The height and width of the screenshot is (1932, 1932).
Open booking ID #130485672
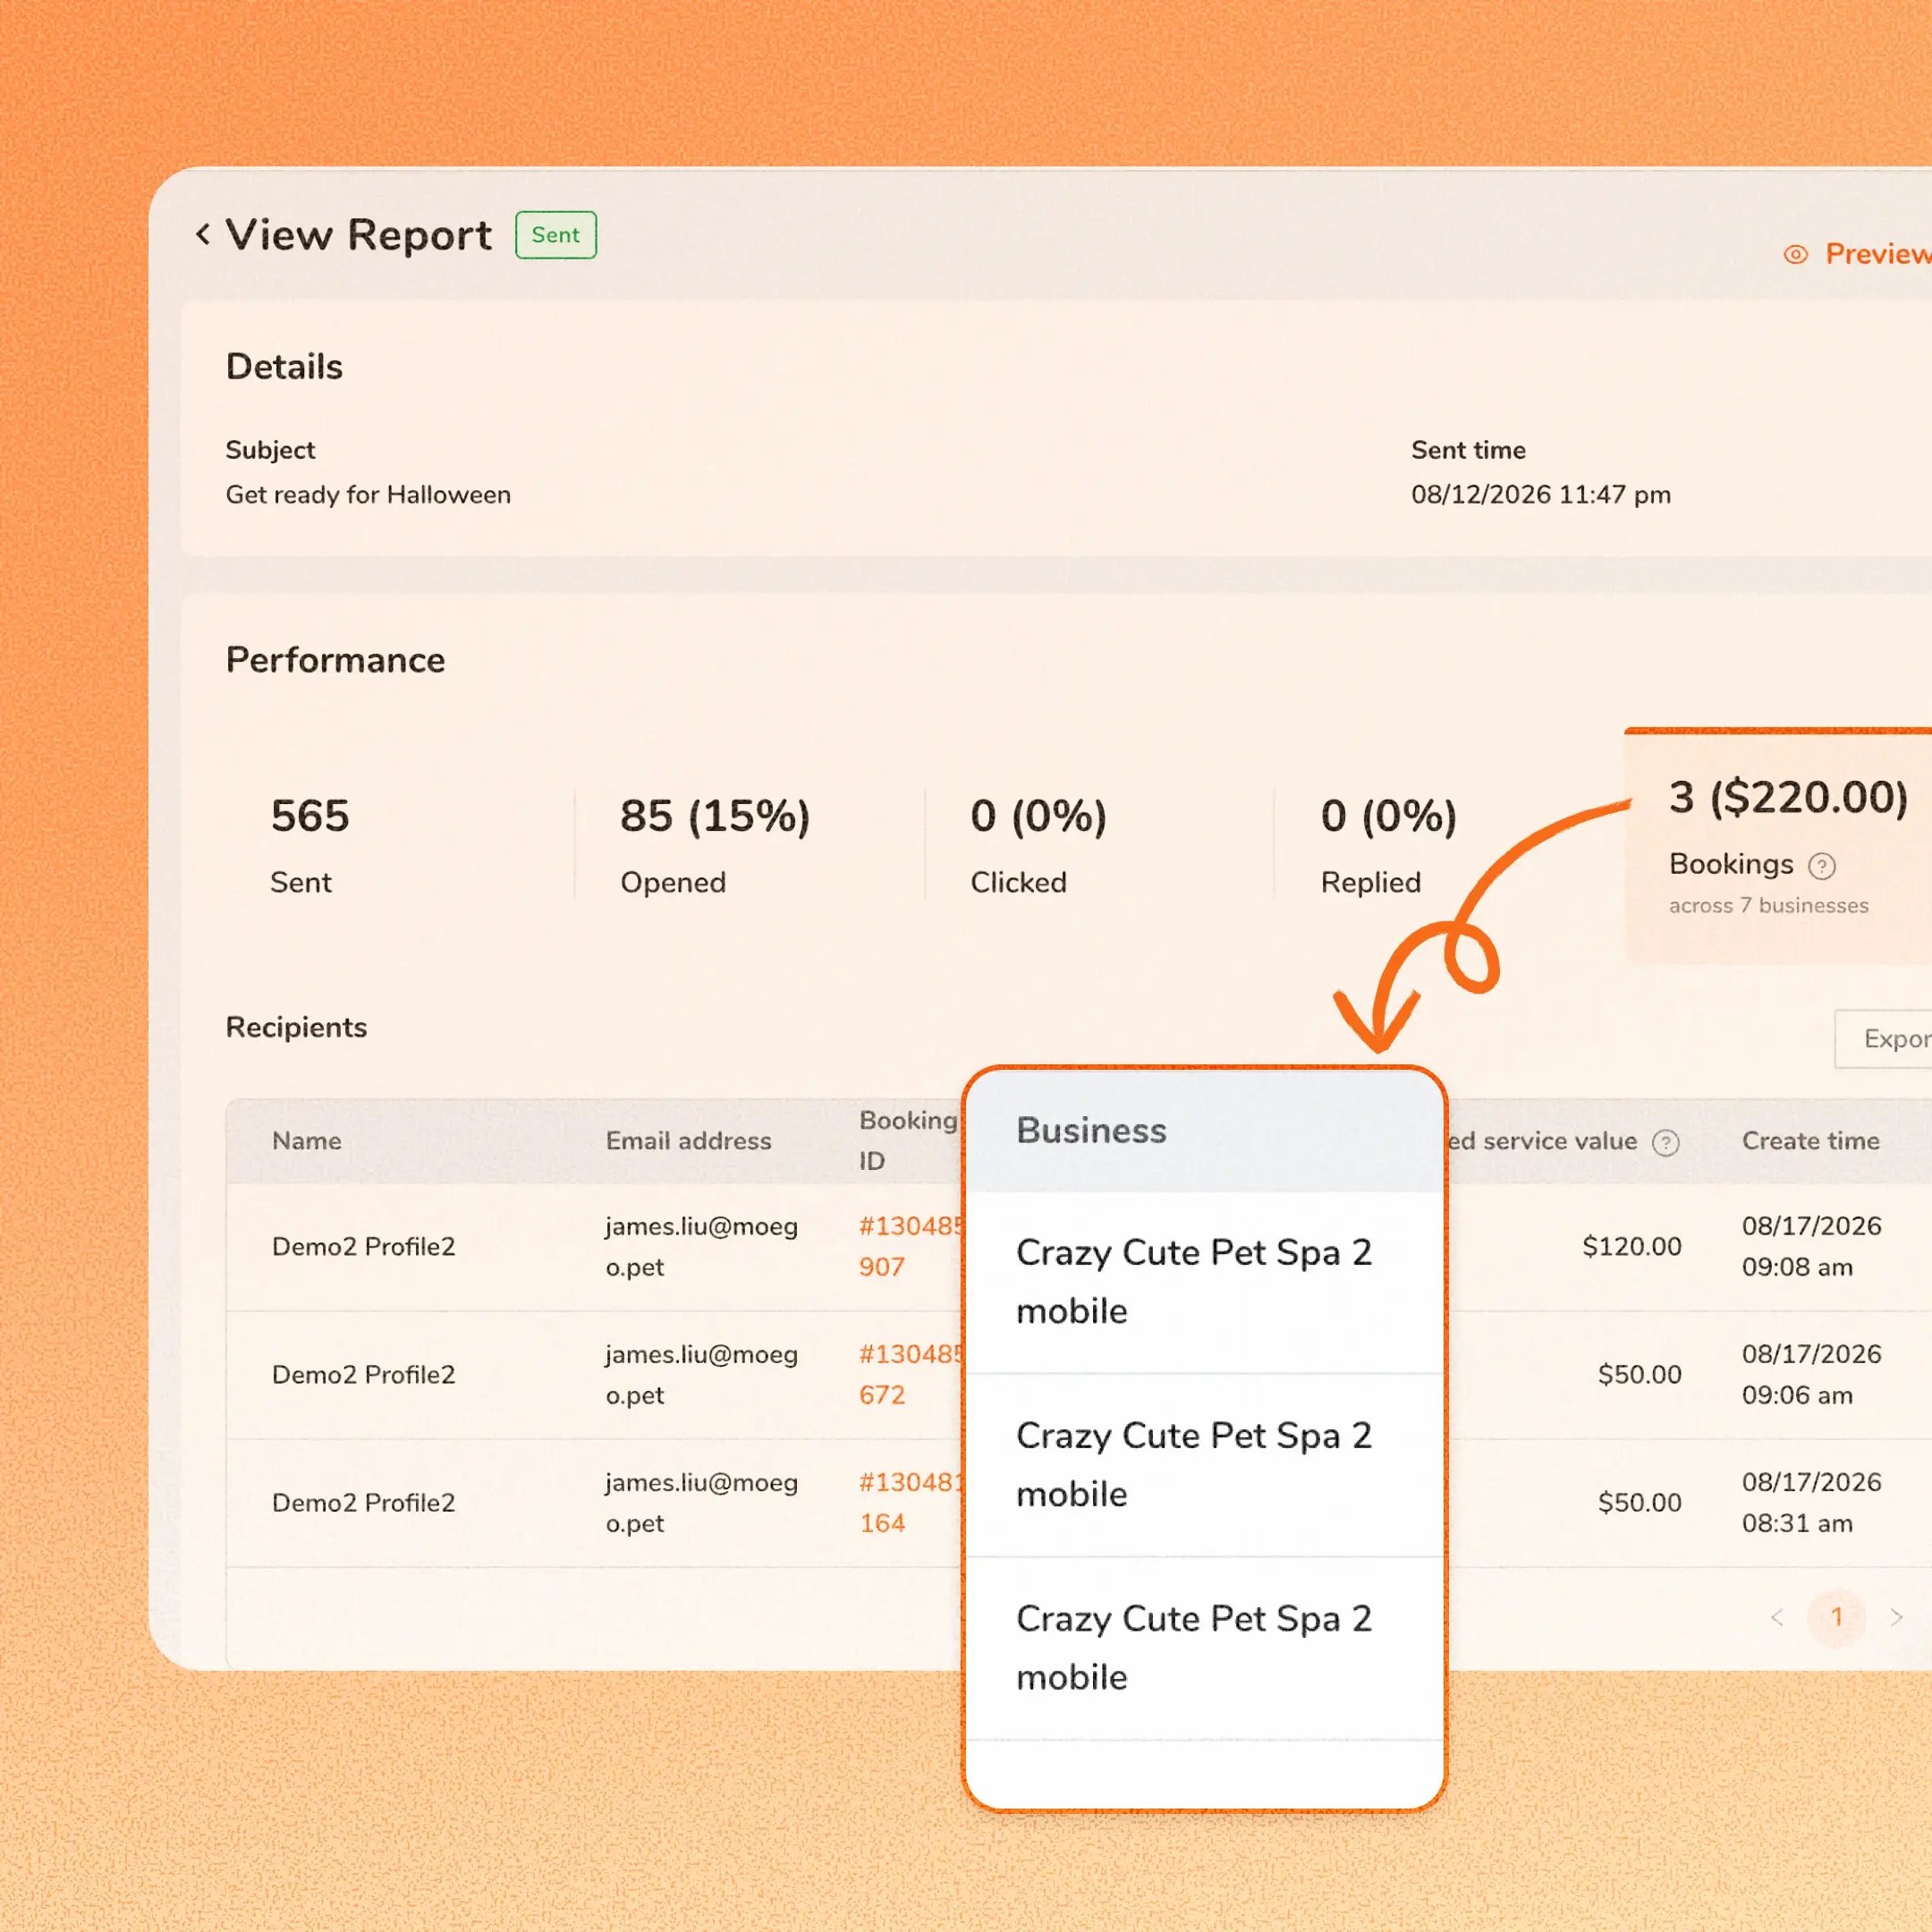click(910, 1374)
